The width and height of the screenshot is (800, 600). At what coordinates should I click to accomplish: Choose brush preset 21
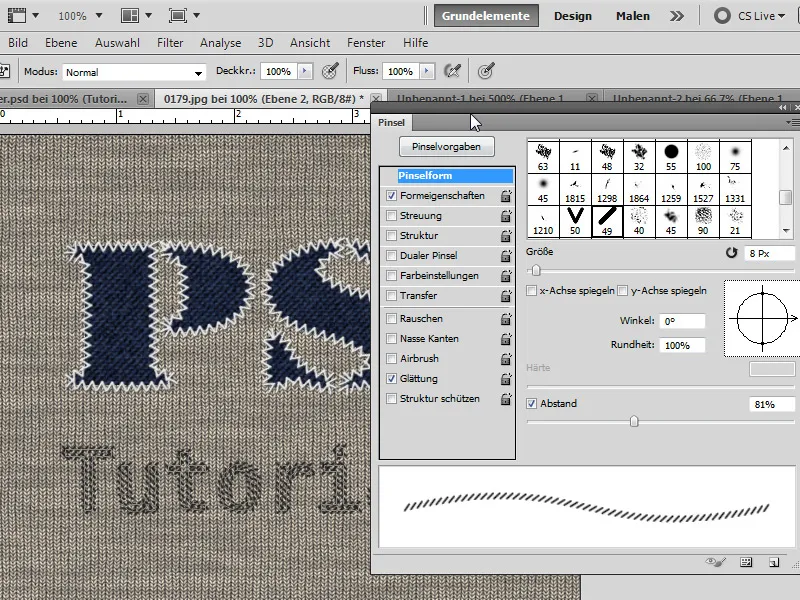click(x=735, y=221)
